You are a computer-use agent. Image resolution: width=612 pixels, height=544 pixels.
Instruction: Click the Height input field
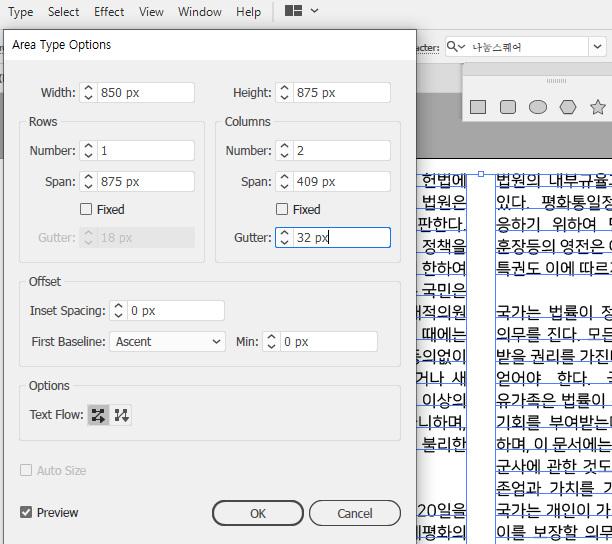click(x=342, y=92)
